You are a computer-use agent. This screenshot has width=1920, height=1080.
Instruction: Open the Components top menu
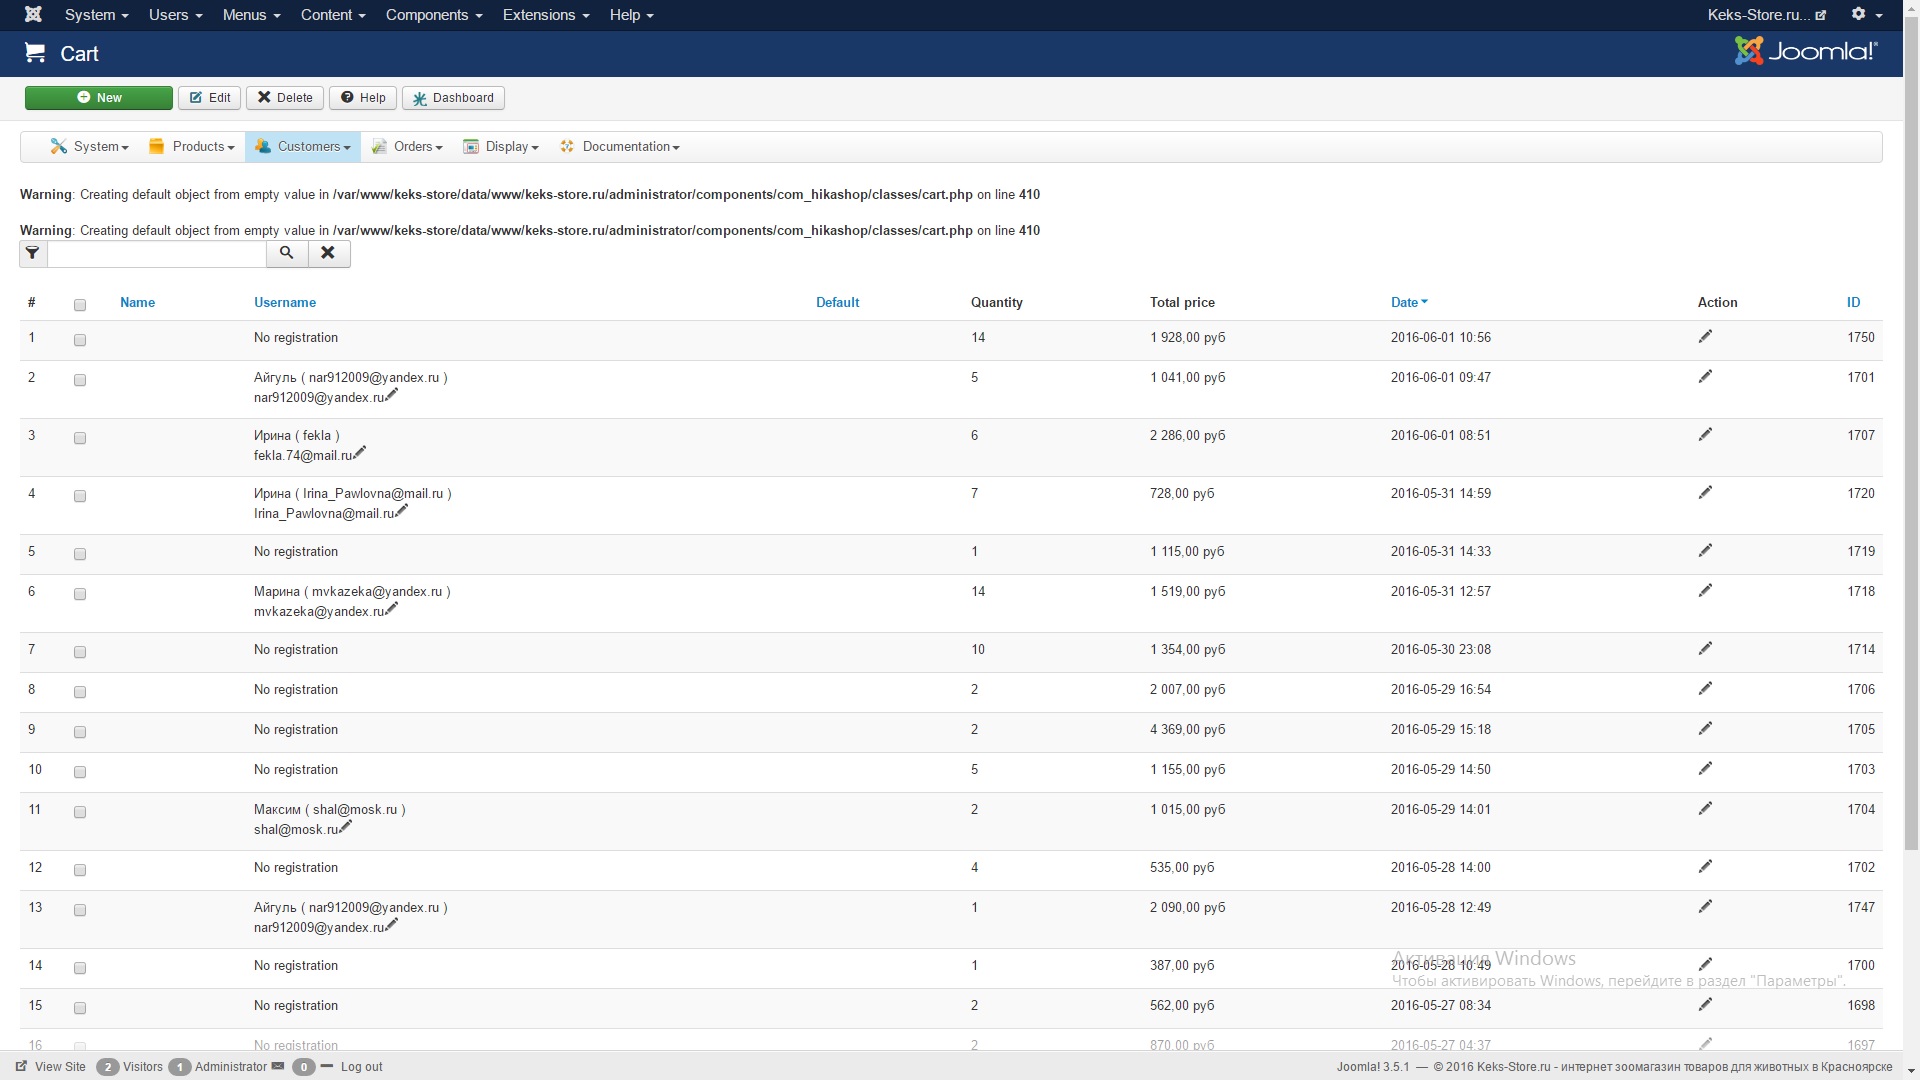click(x=433, y=15)
